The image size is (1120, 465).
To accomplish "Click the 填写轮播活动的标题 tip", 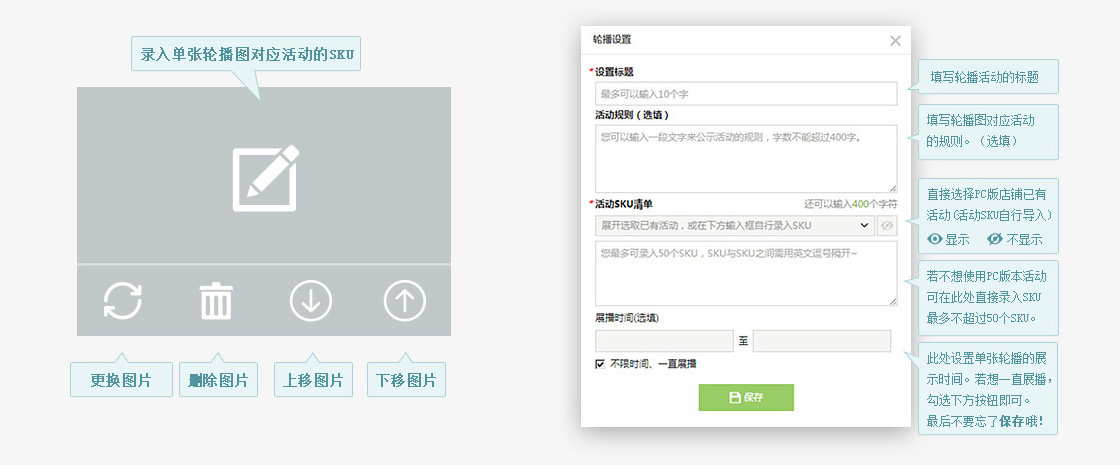I will coord(988,76).
